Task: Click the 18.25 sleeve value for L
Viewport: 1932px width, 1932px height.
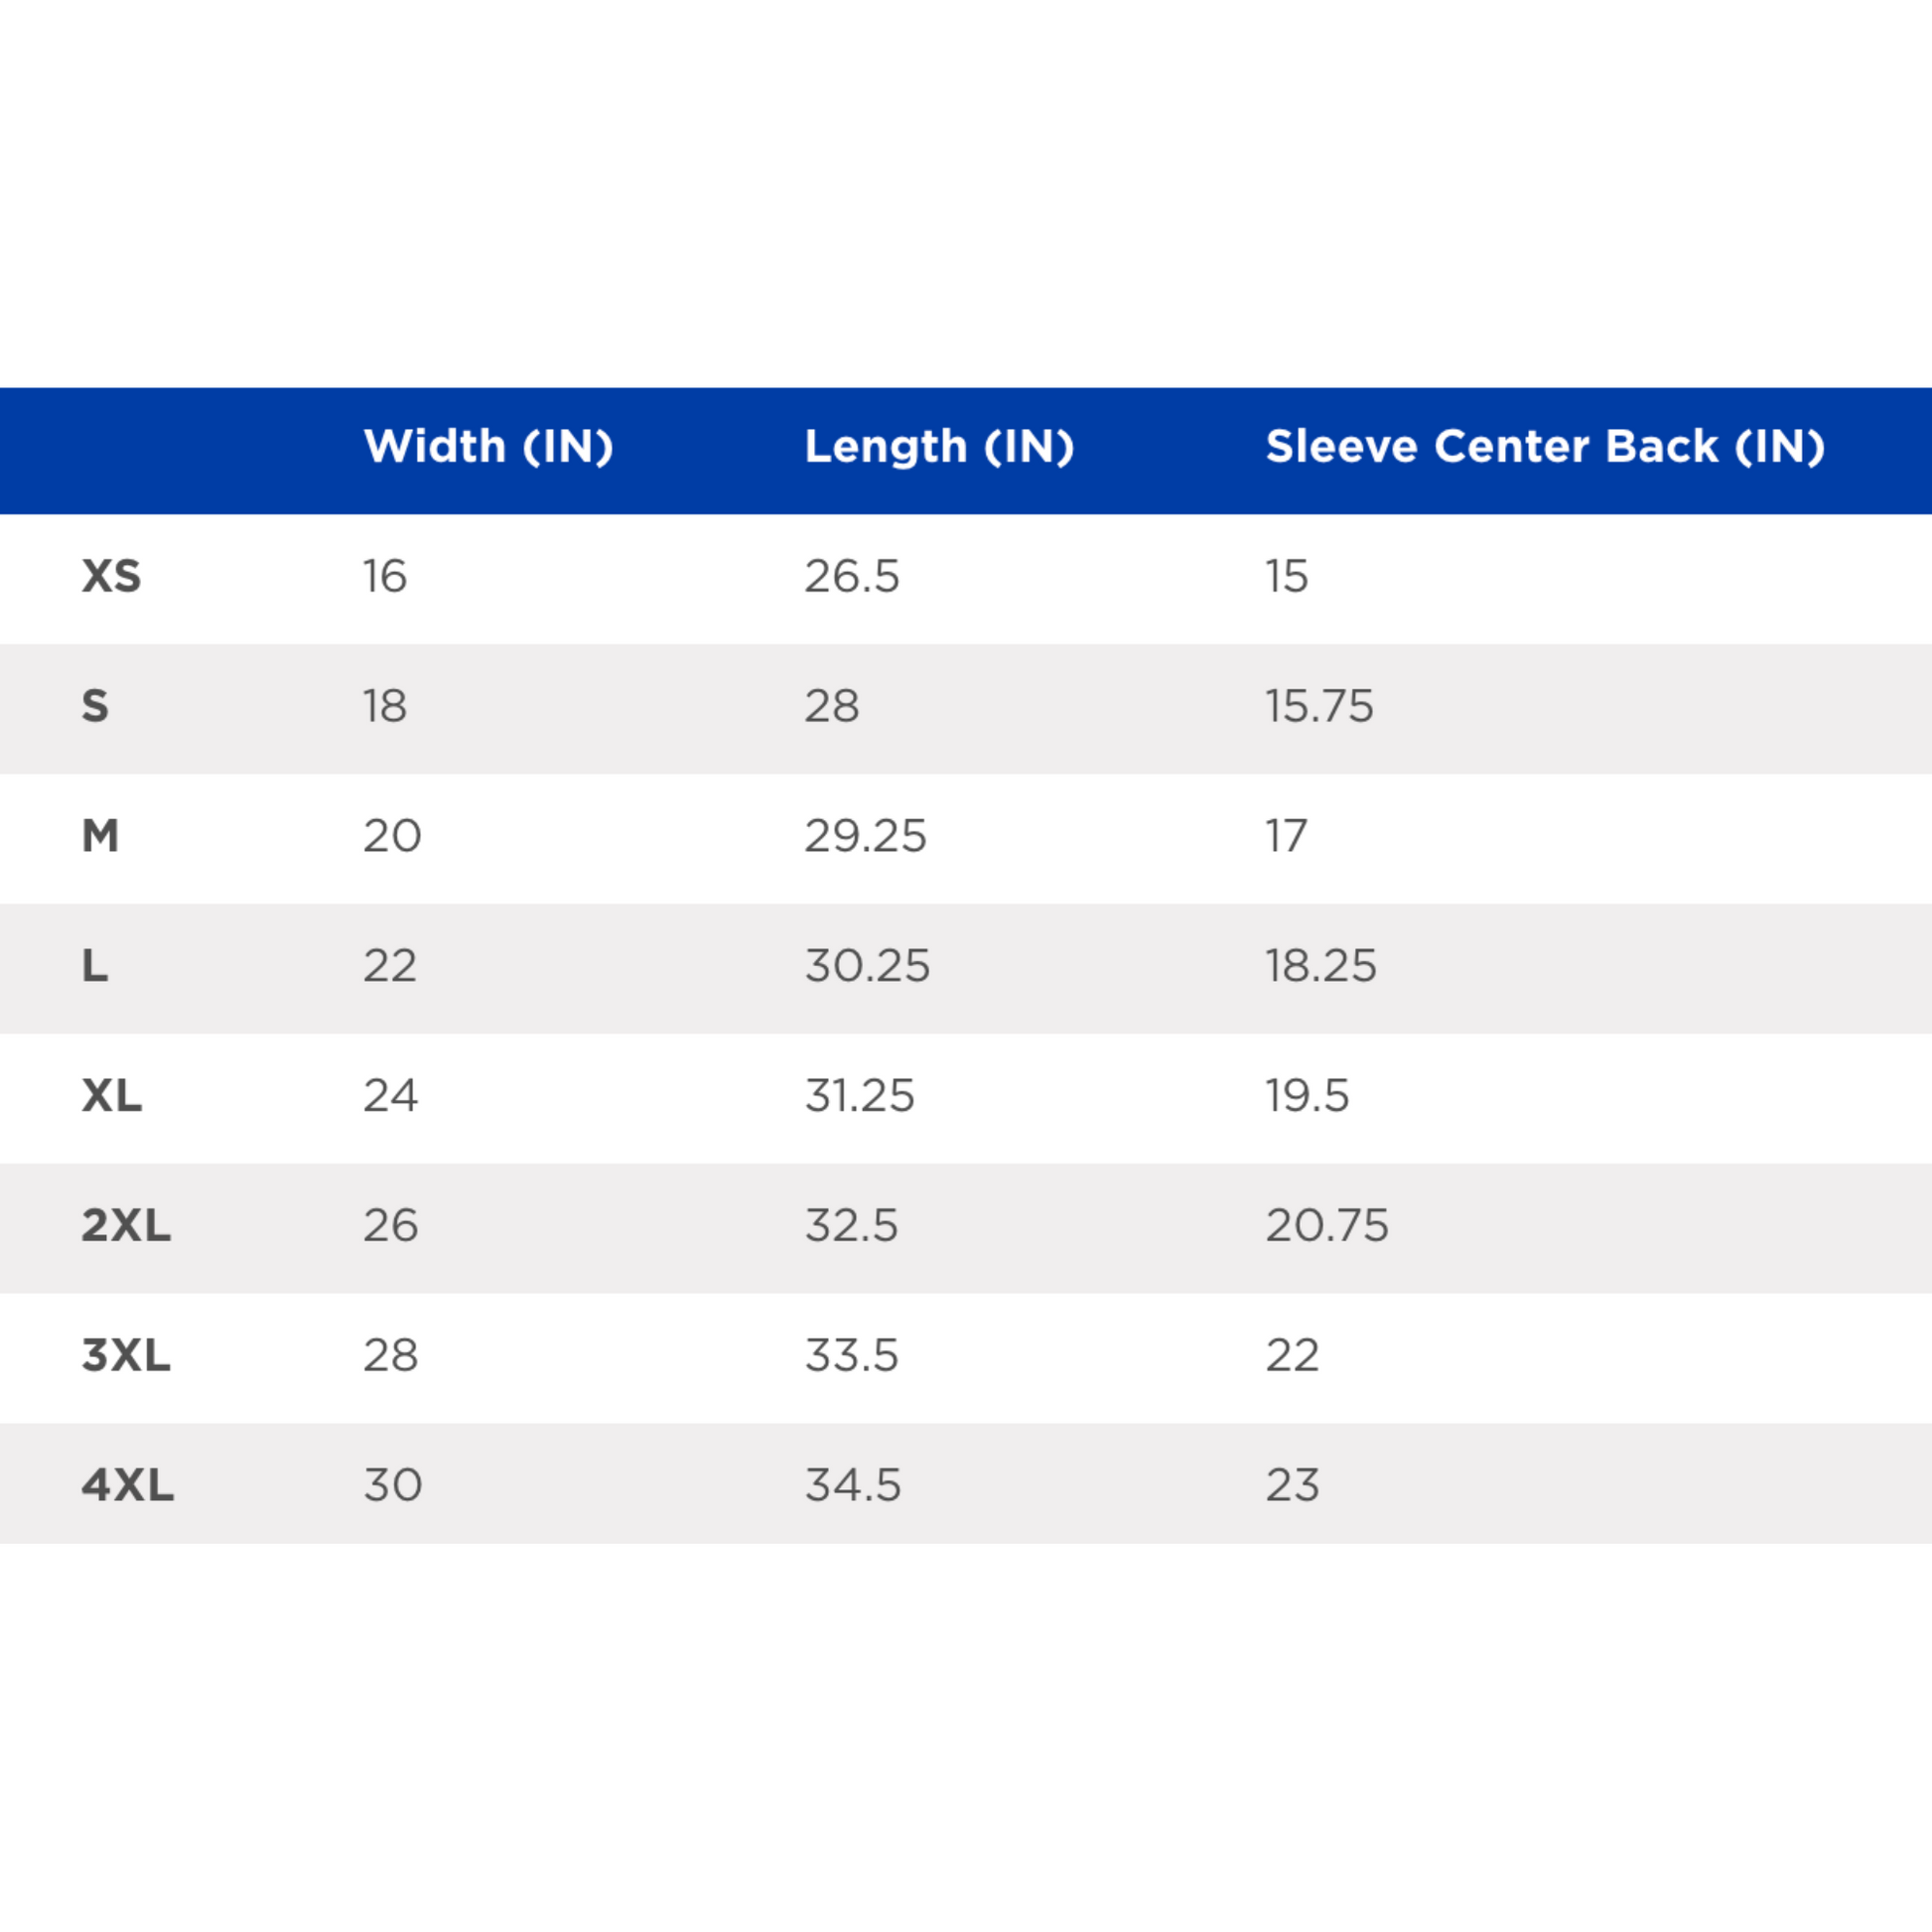Action: [1320, 966]
